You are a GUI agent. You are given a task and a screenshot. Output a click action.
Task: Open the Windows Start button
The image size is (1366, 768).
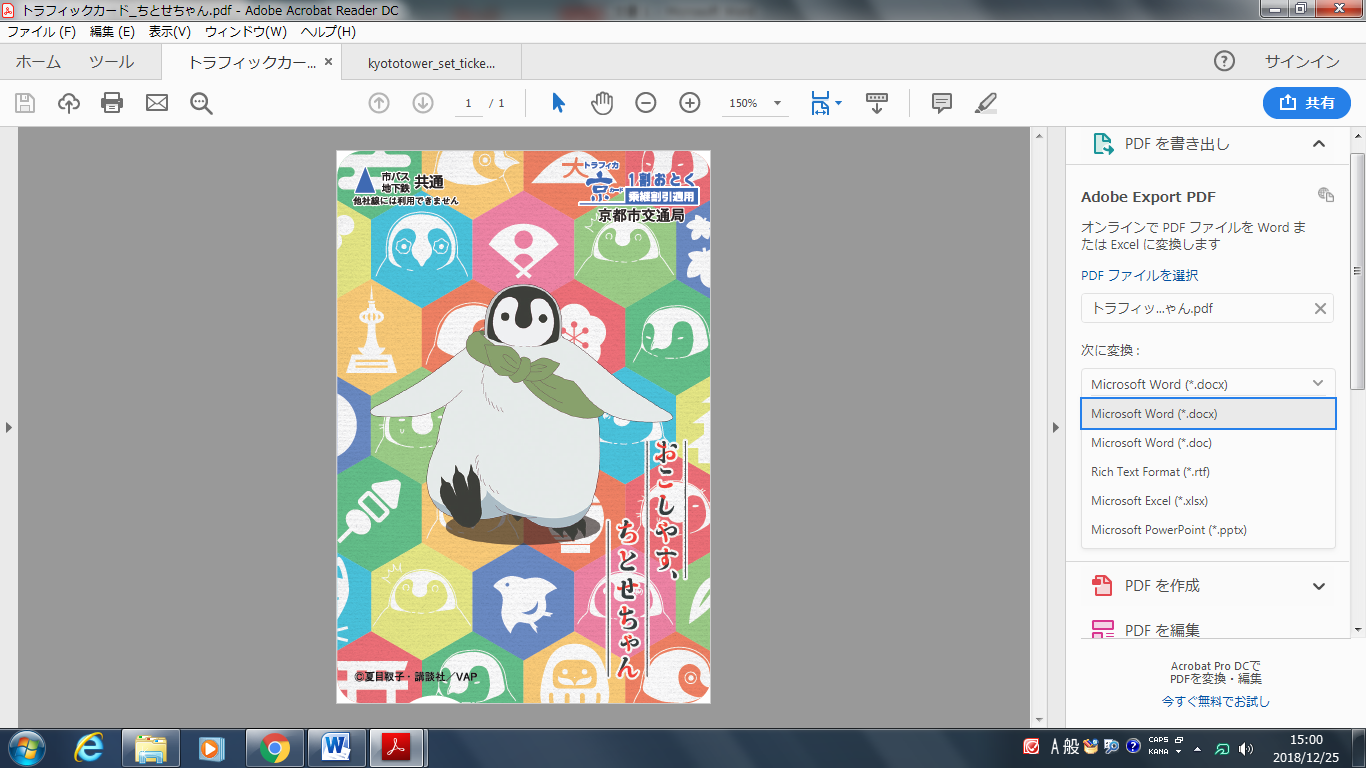(x=26, y=747)
